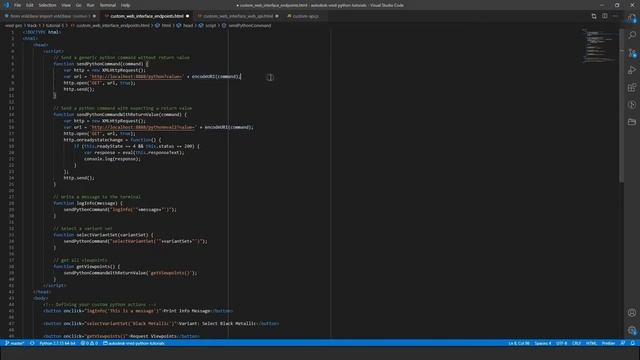
Task: Open the View menu
Action: point(66,5)
